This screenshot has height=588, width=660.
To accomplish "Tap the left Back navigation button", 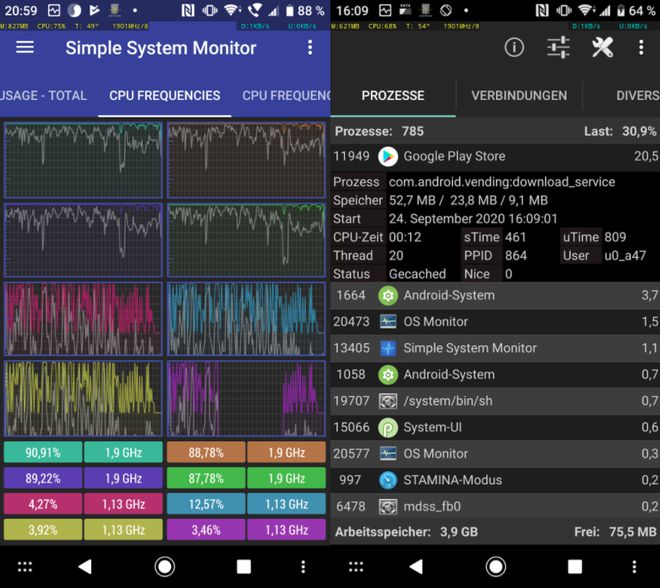I will [85, 567].
